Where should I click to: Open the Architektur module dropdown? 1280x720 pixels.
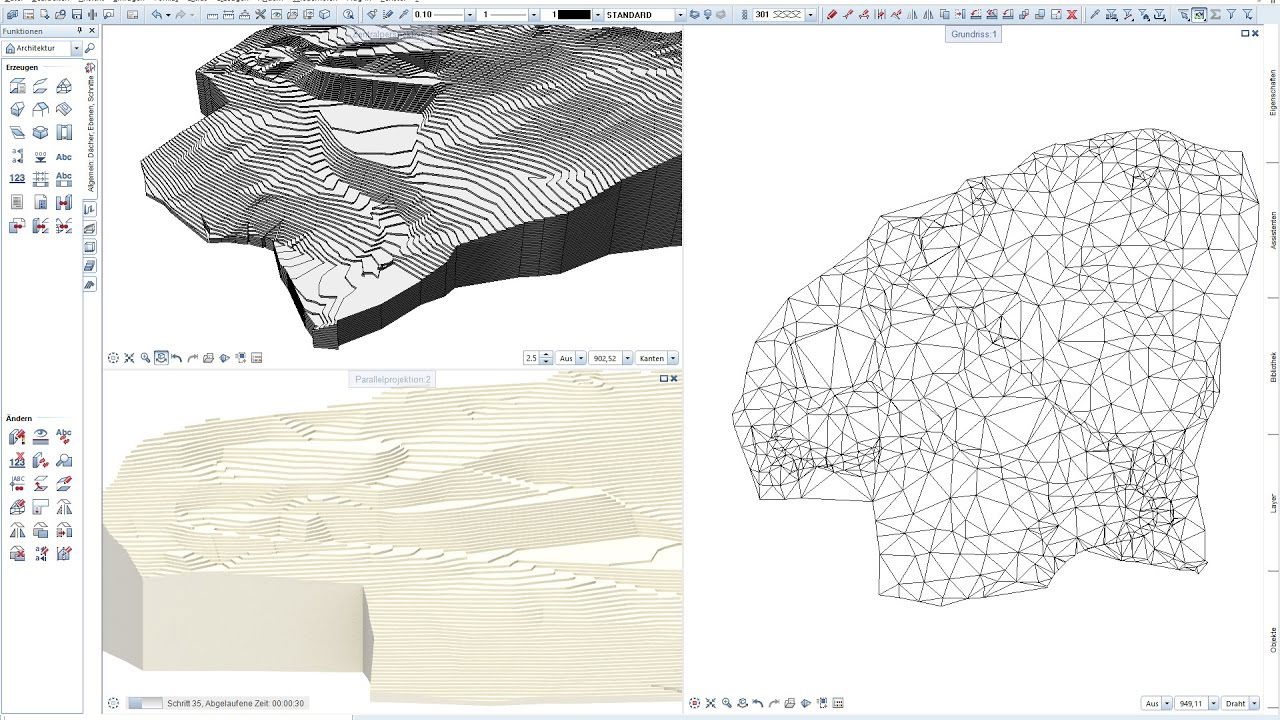point(76,48)
